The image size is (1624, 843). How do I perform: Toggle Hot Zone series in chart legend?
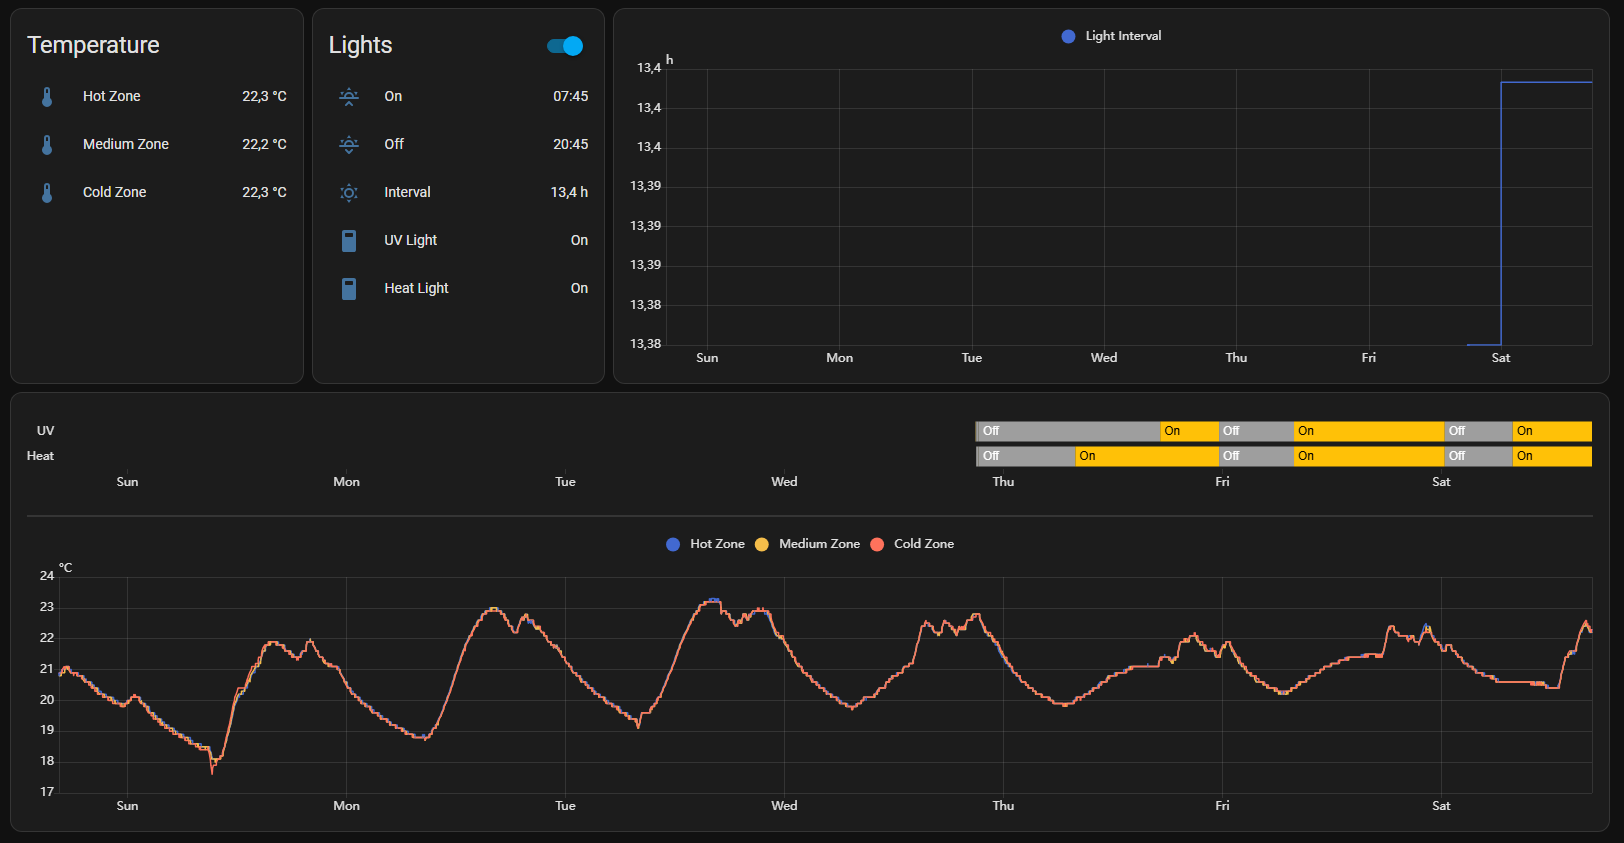[705, 544]
